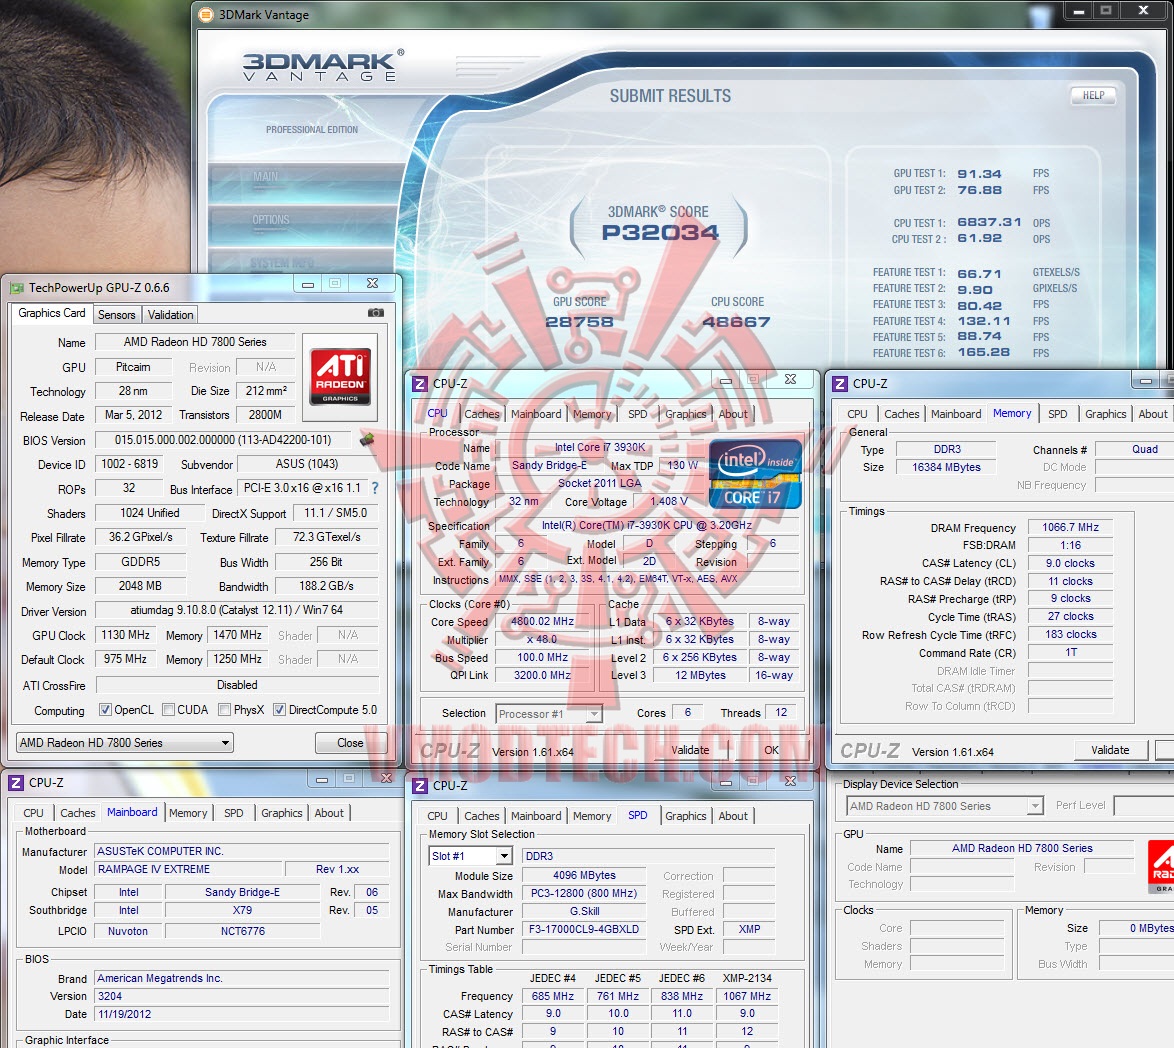Click the CPU-Z CPU window title icon
This screenshot has height=1048, width=1174.
coord(420,383)
